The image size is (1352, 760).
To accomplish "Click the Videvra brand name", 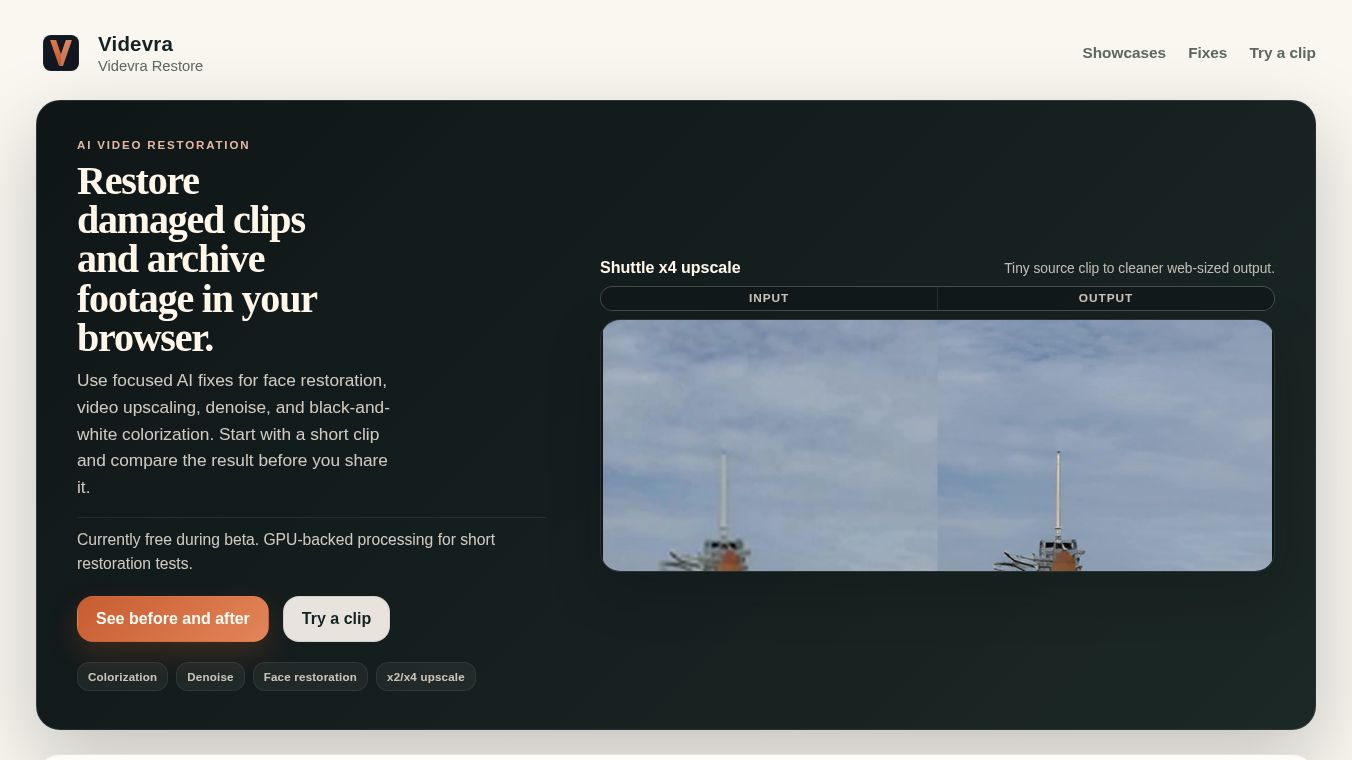I will click(x=135, y=44).
